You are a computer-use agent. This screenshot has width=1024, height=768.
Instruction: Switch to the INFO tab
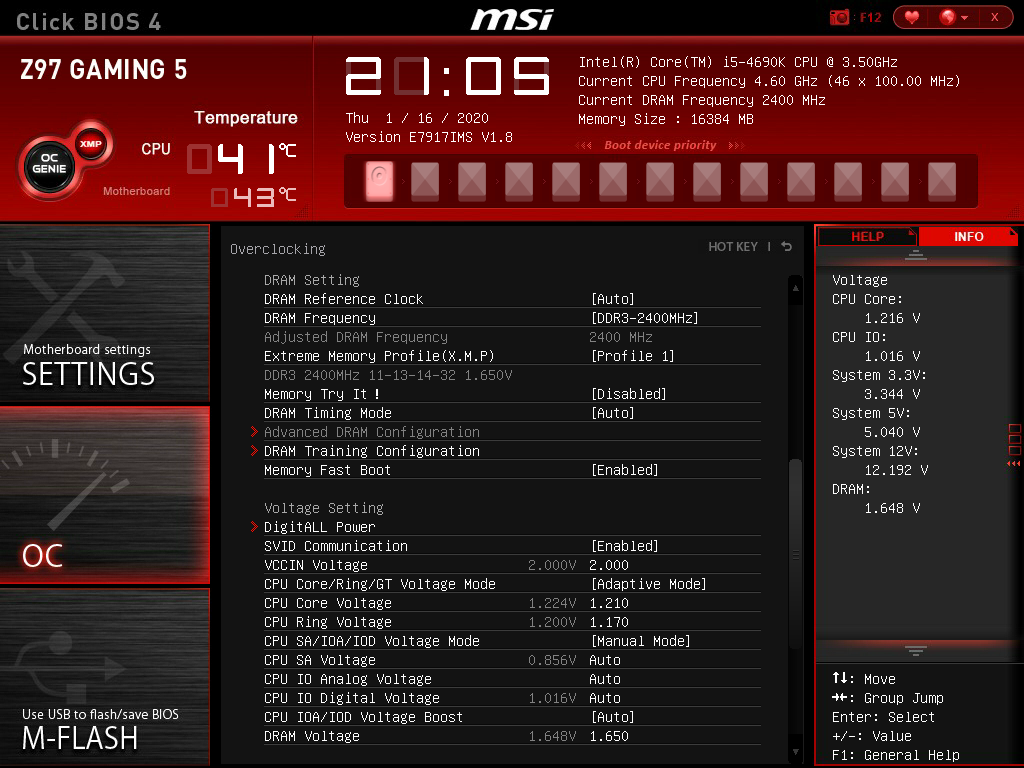(968, 236)
